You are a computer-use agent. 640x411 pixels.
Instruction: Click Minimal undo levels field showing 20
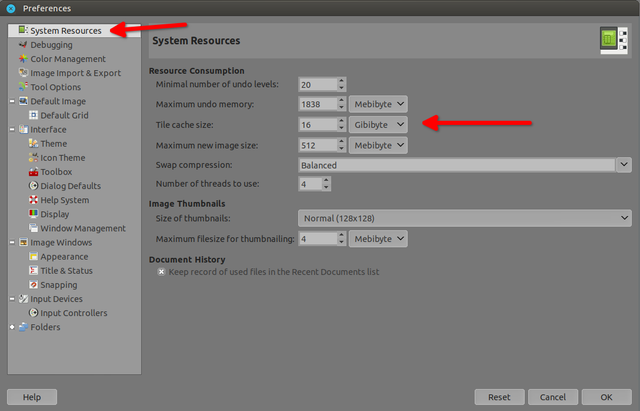click(x=318, y=84)
